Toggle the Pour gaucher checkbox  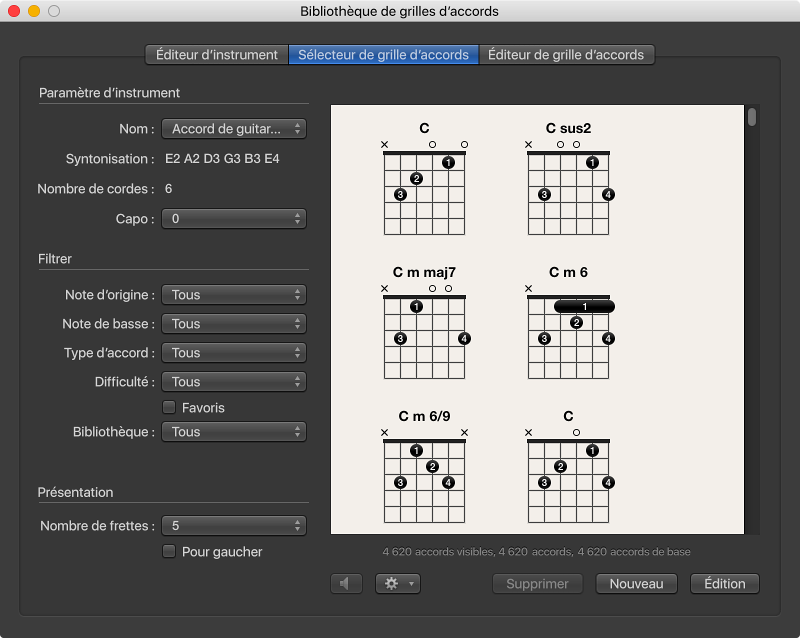pos(169,551)
